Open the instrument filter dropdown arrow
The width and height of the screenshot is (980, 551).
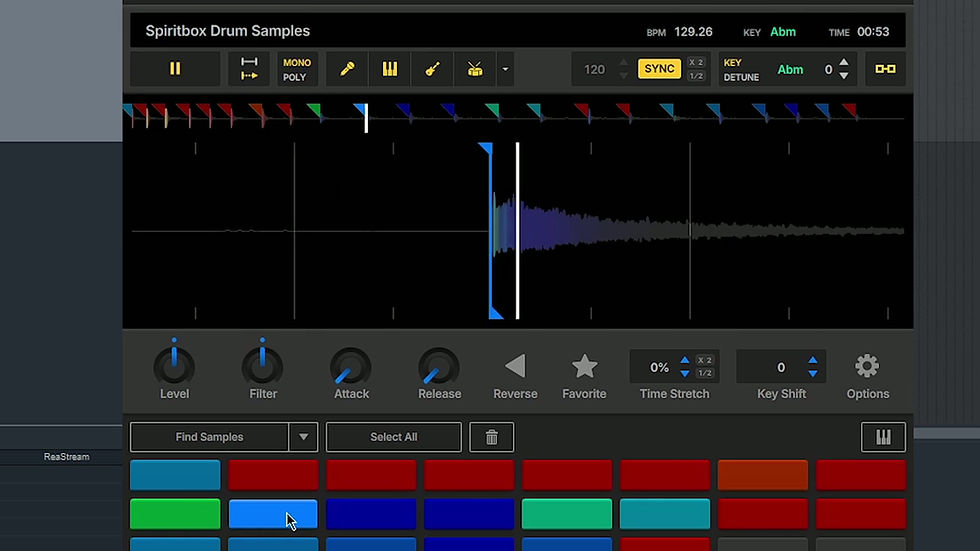point(505,69)
